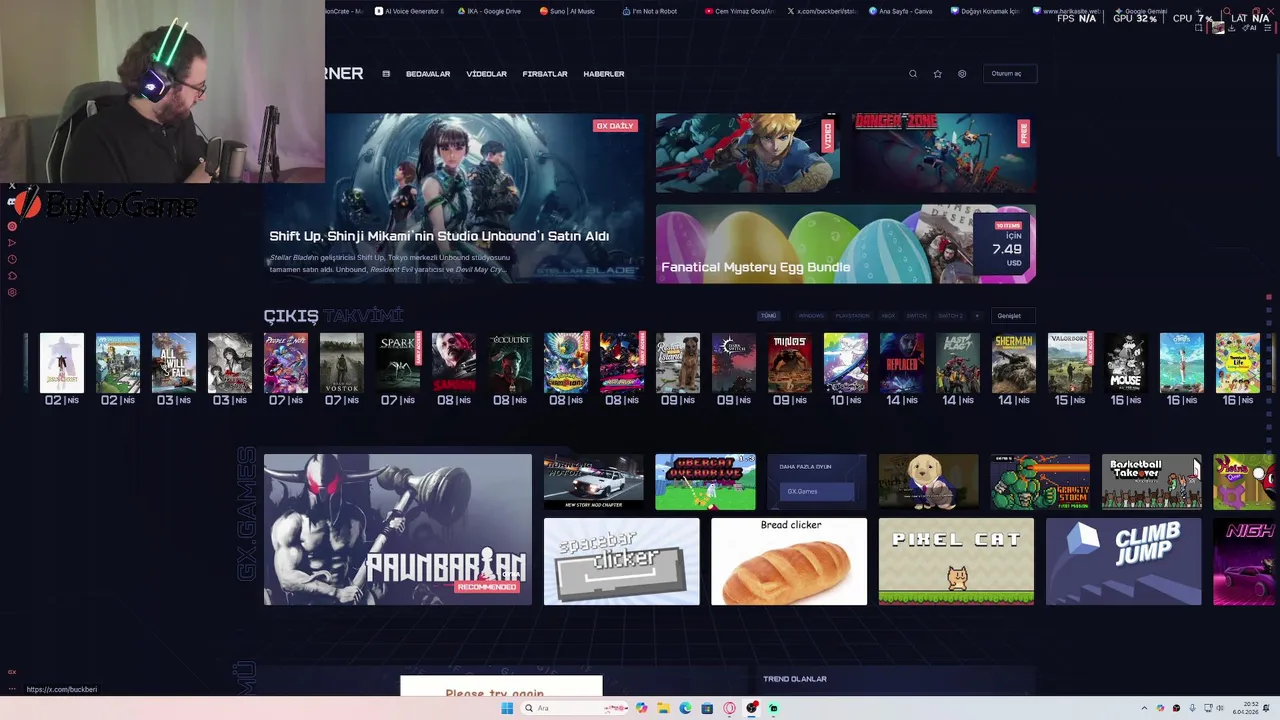The image size is (1280, 720).
Task: Open the Minos game cover
Action: coord(789,362)
